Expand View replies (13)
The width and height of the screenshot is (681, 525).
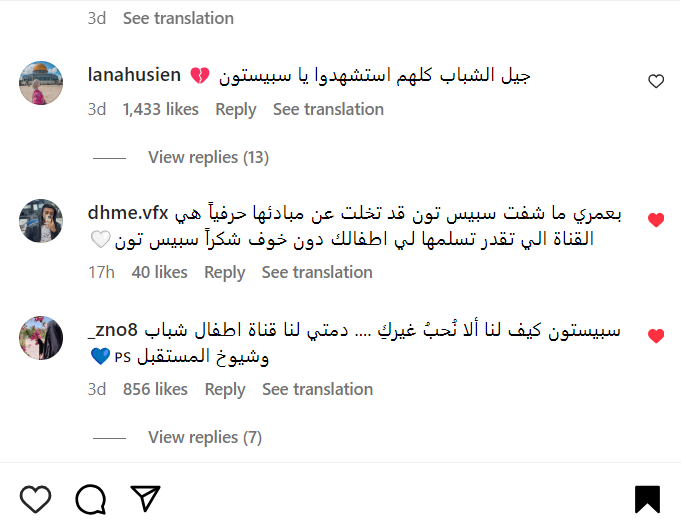click(x=208, y=157)
